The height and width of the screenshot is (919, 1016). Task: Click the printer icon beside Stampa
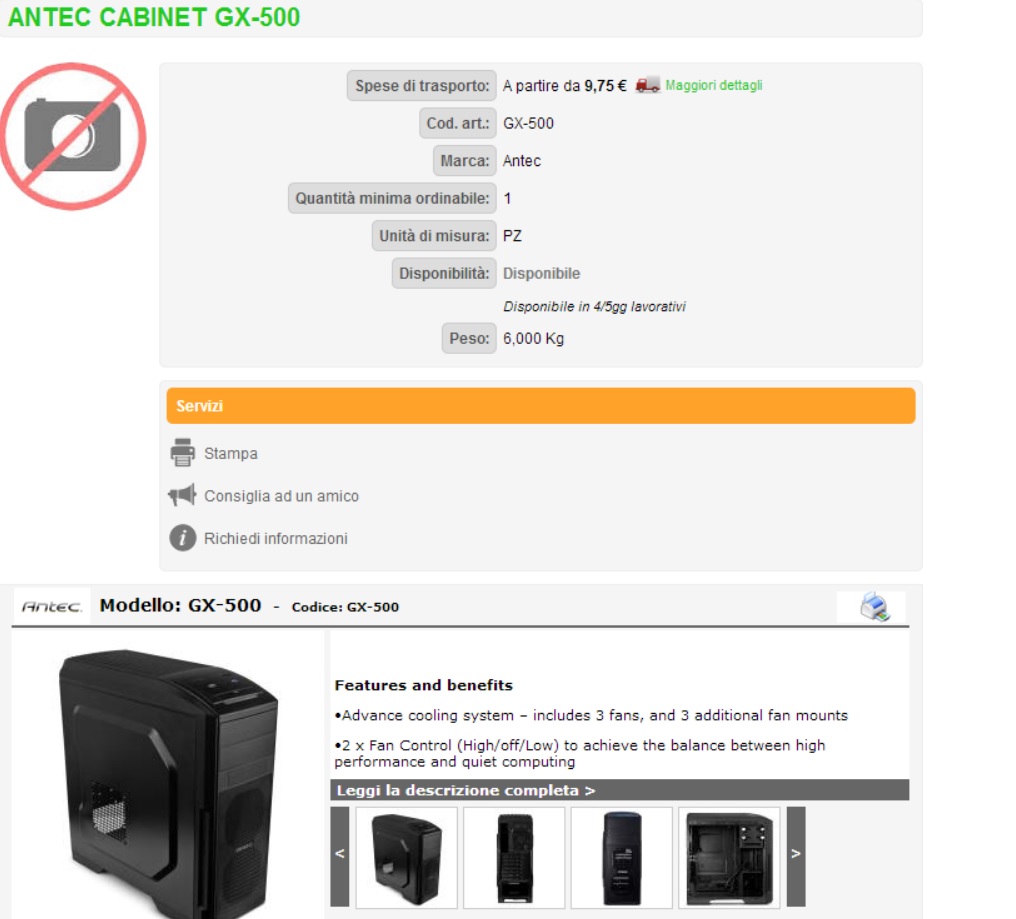(183, 452)
